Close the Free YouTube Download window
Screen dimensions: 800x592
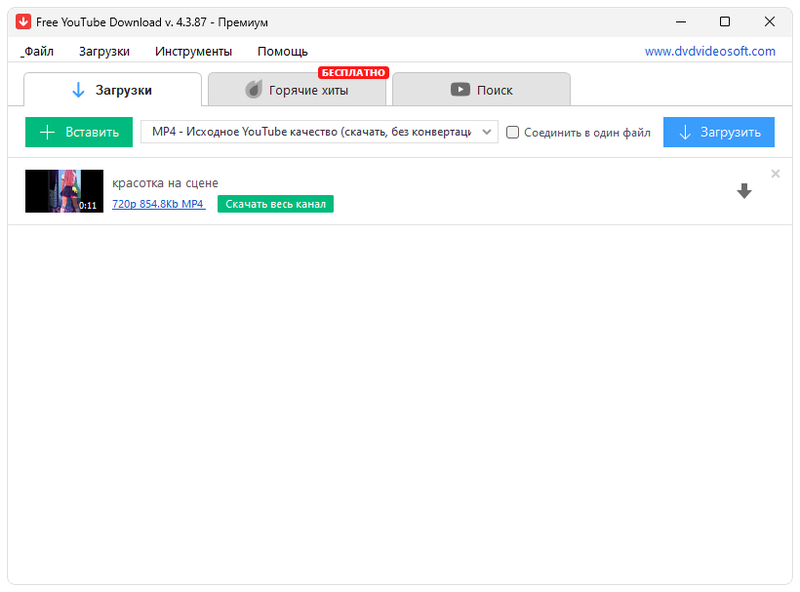pos(769,22)
